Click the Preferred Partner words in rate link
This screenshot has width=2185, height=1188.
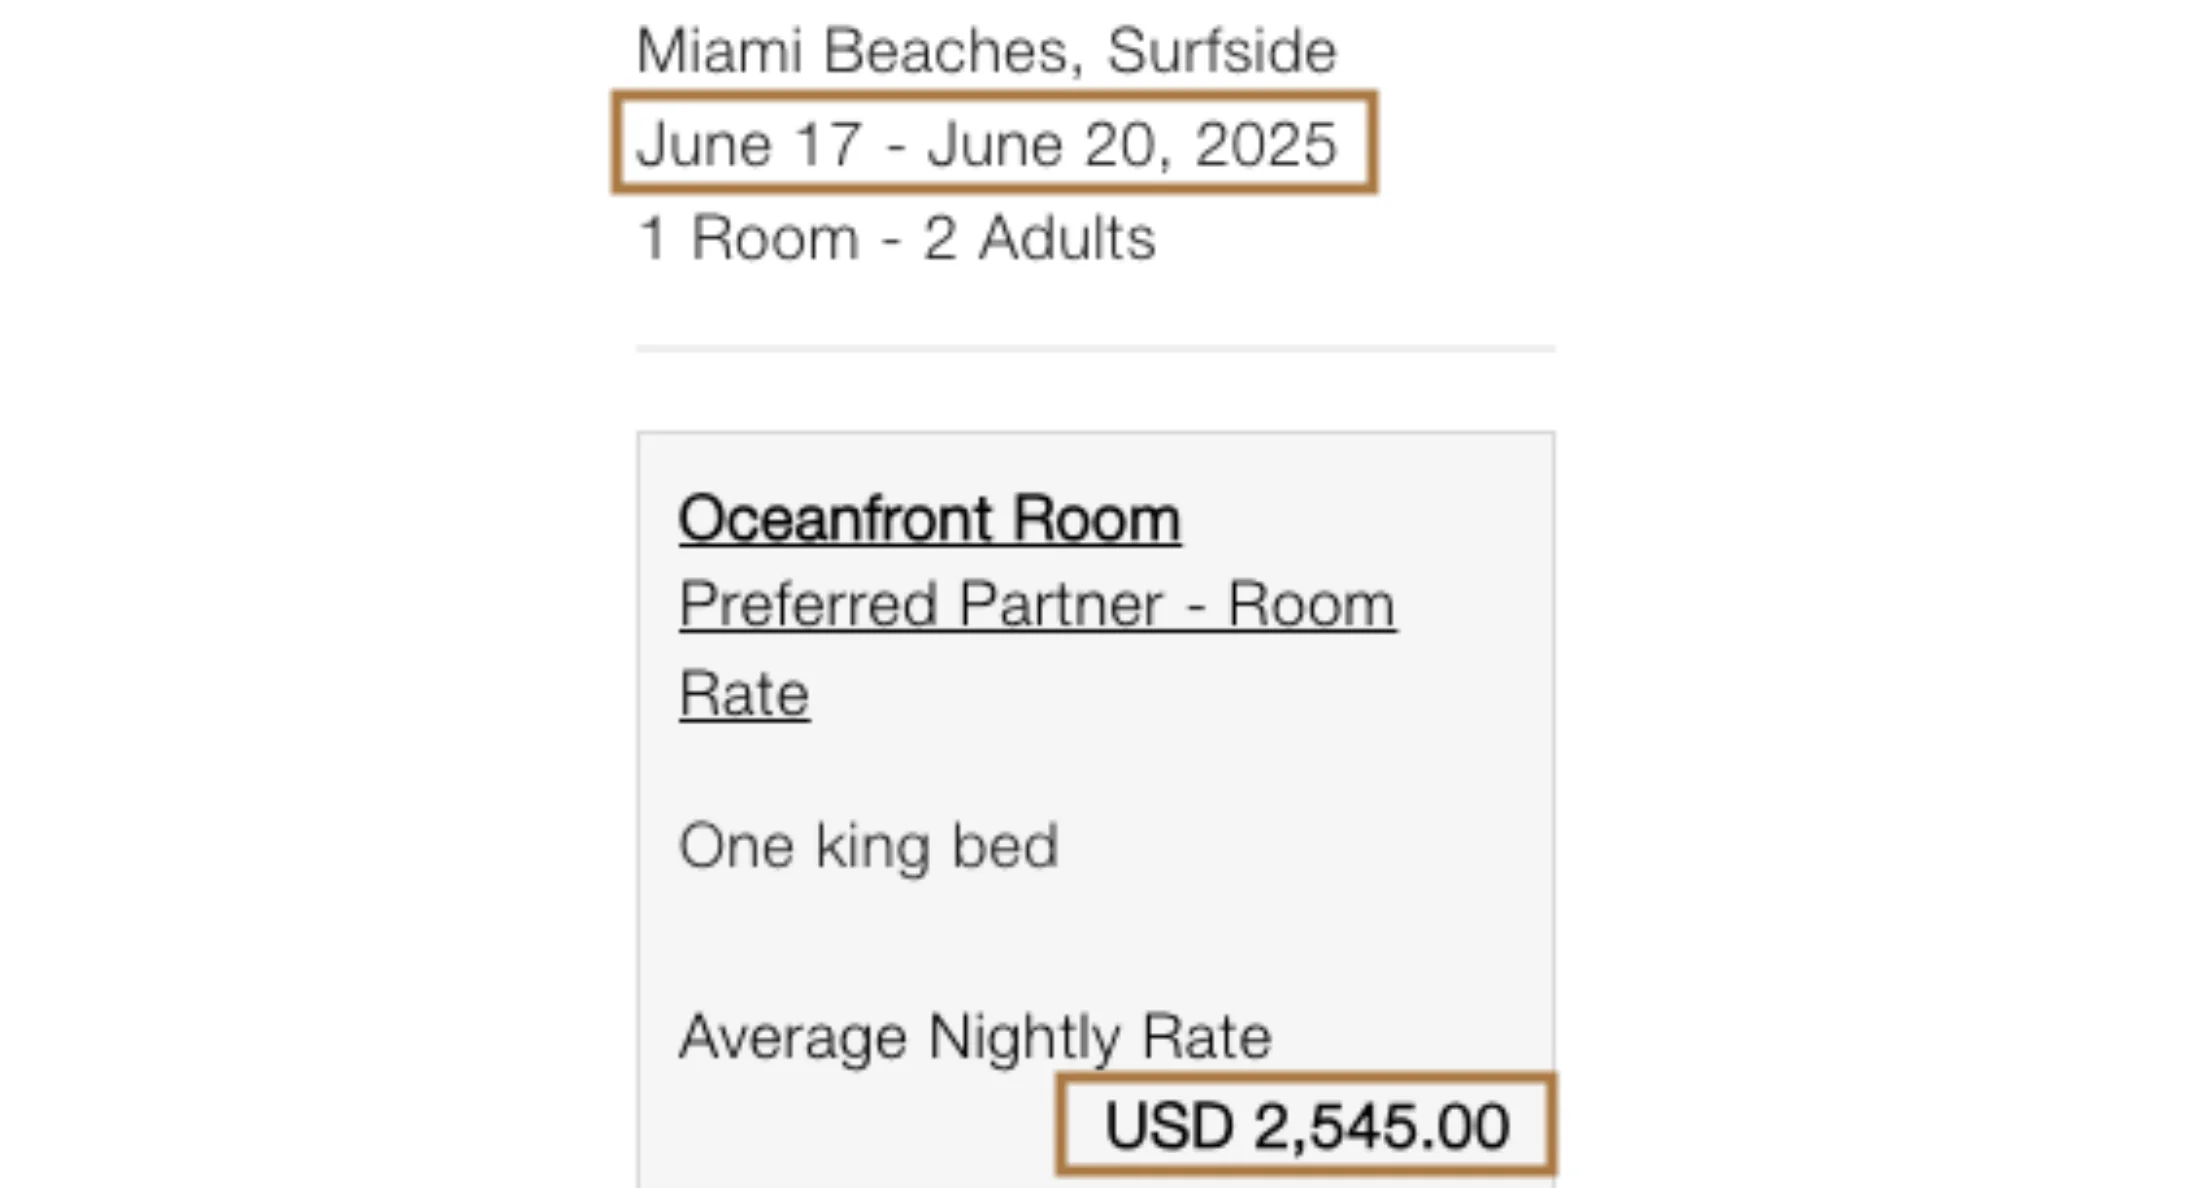(x=920, y=606)
